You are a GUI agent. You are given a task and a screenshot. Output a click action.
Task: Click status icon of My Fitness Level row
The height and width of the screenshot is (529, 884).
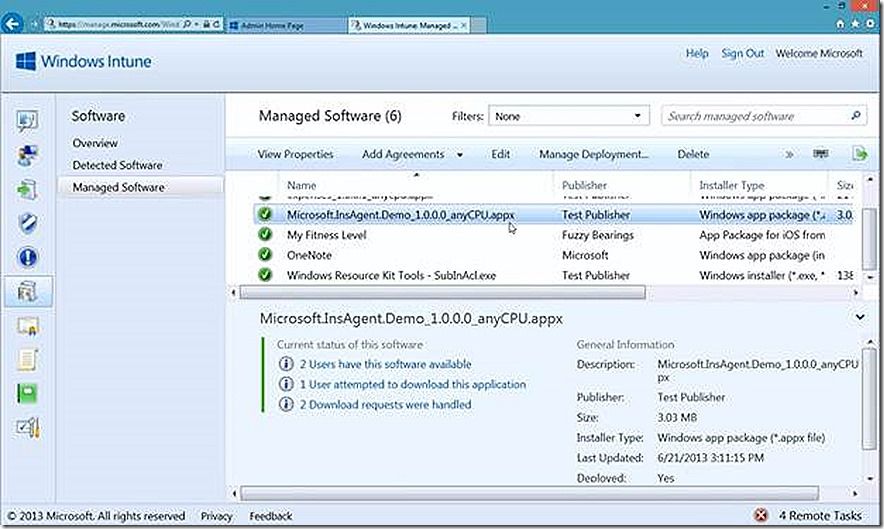[x=264, y=235]
